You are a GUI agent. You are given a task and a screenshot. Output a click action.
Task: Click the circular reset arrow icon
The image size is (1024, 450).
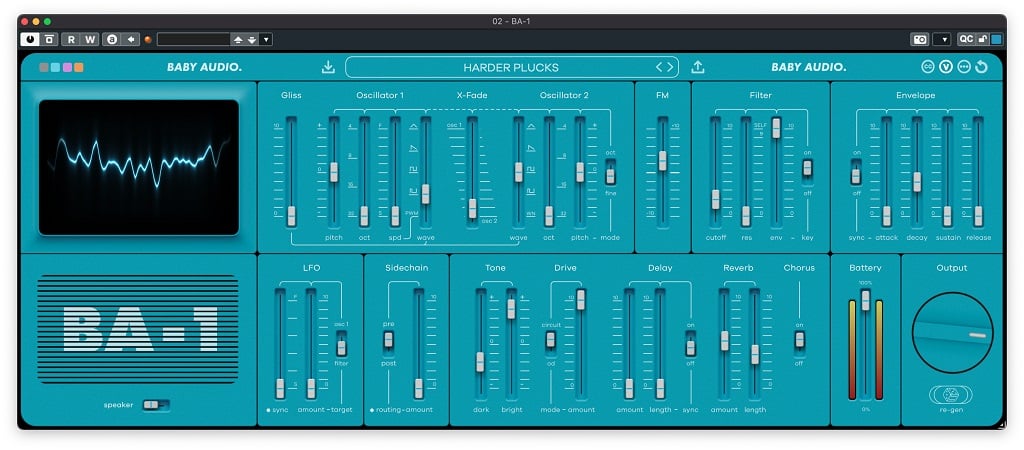coord(981,67)
